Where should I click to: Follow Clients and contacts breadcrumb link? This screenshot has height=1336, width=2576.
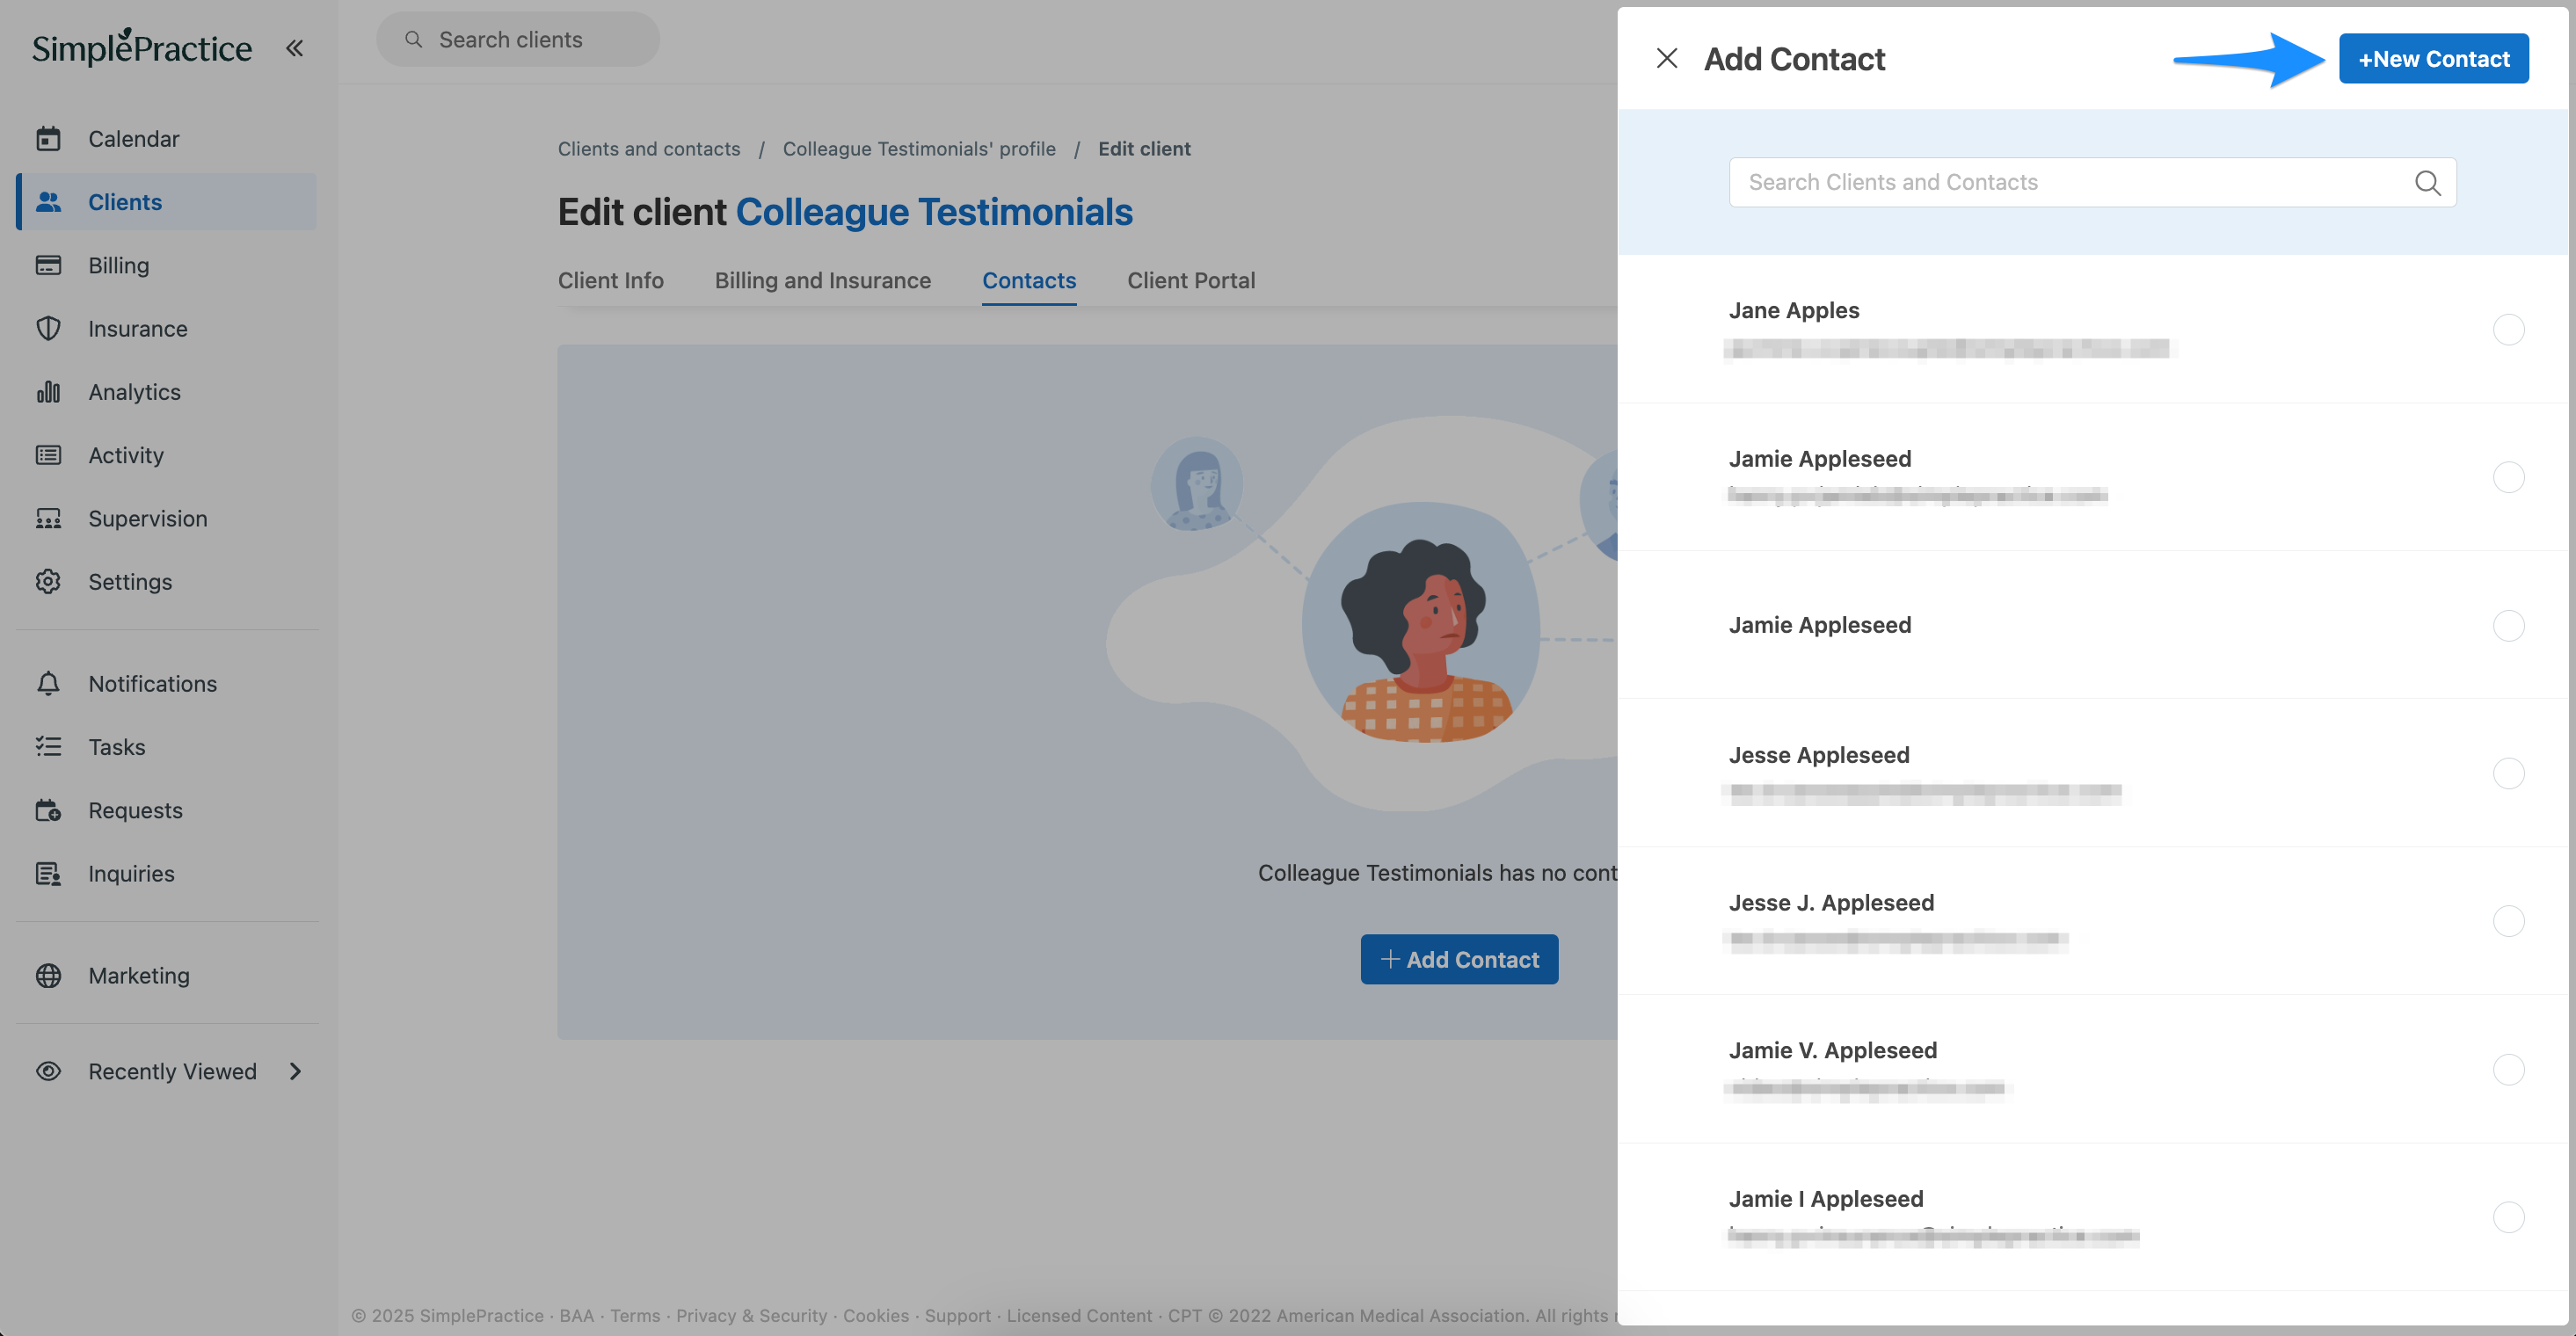coord(648,148)
